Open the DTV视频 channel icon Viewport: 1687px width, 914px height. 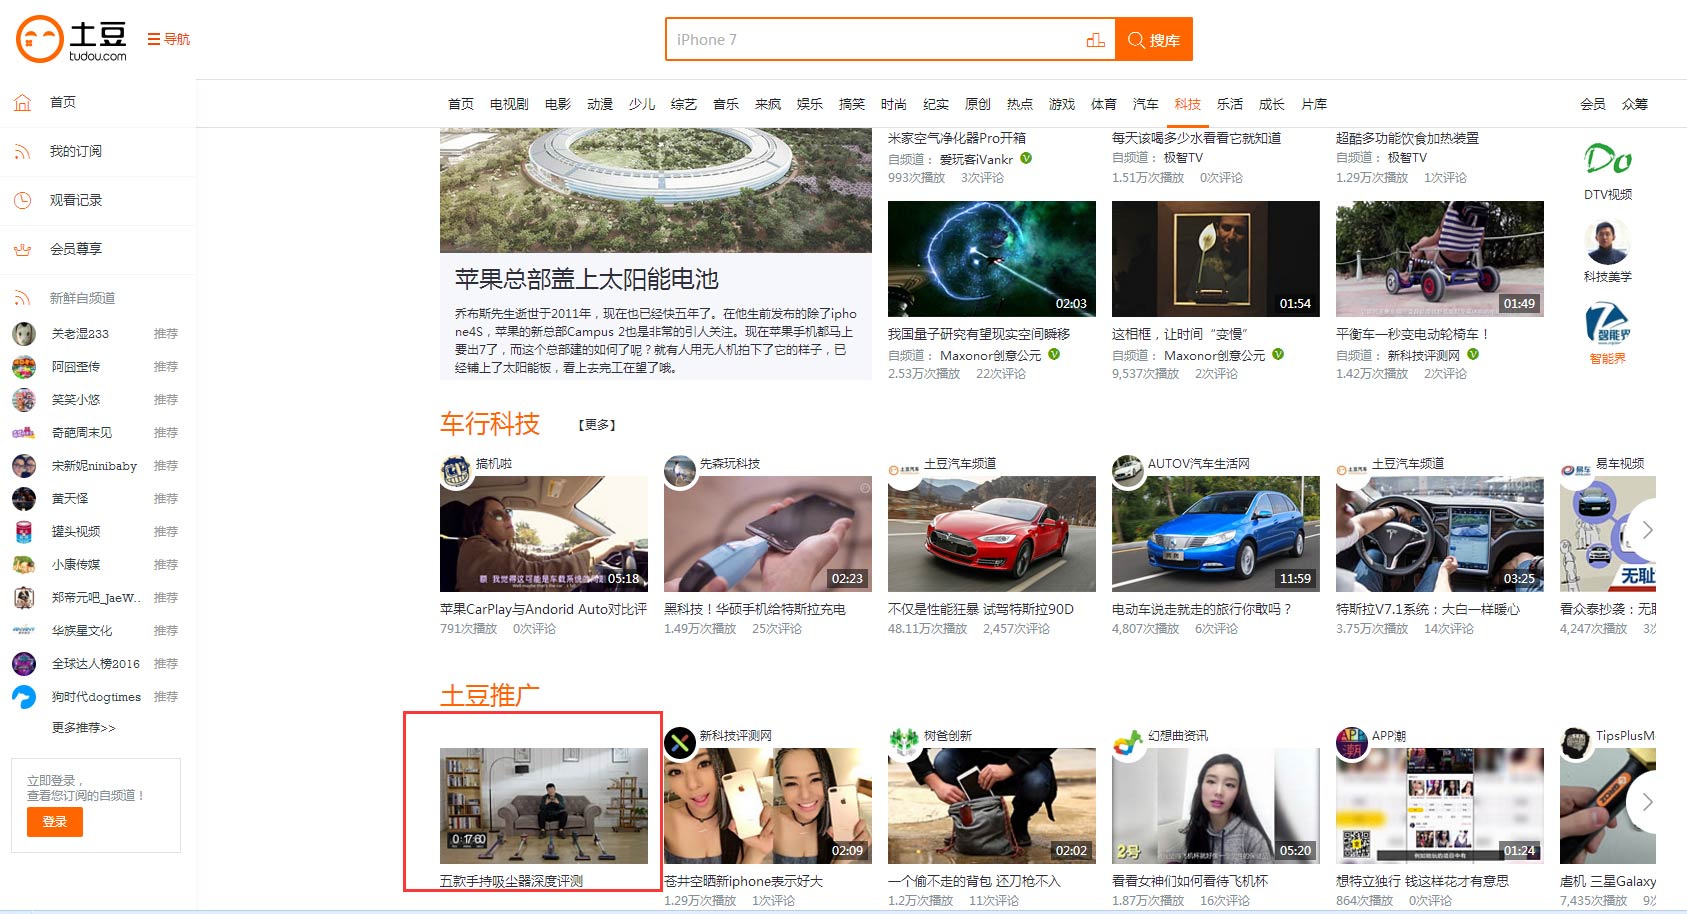1608,160
